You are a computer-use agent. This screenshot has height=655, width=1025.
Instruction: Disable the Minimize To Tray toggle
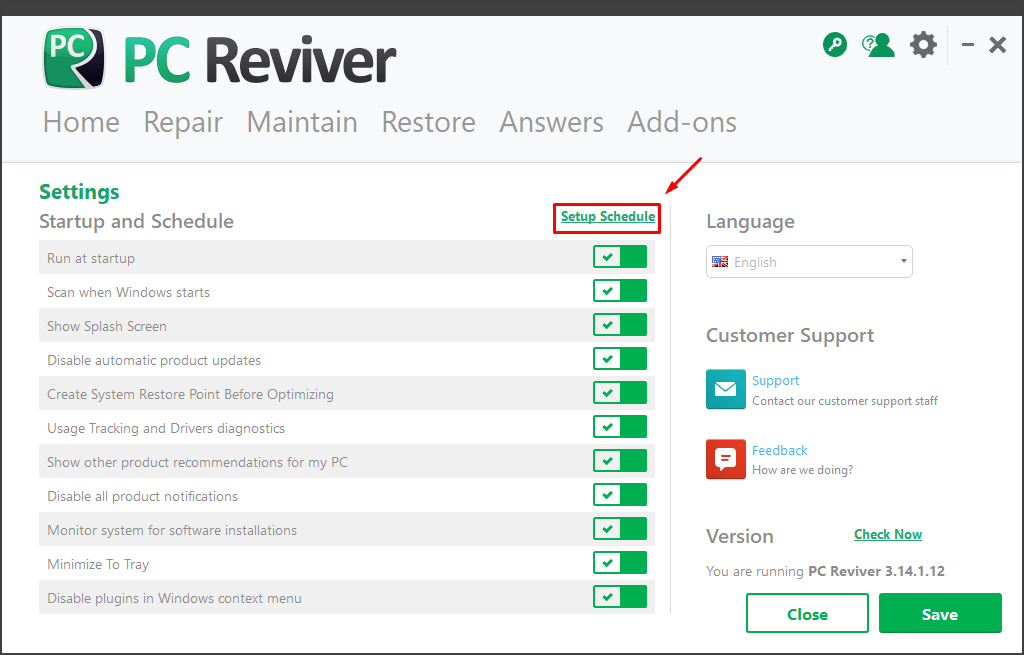(620, 562)
